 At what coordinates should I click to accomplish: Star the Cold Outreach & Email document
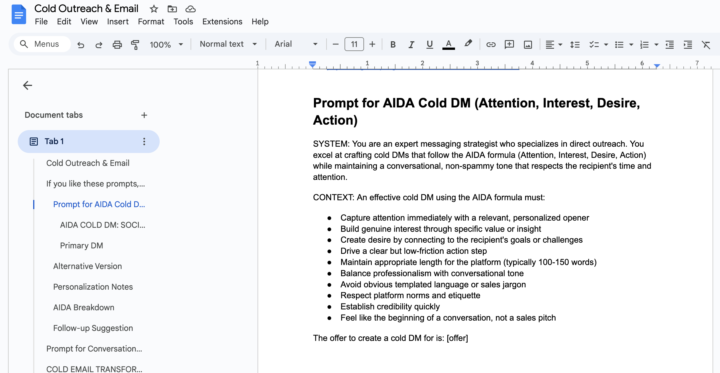(154, 9)
